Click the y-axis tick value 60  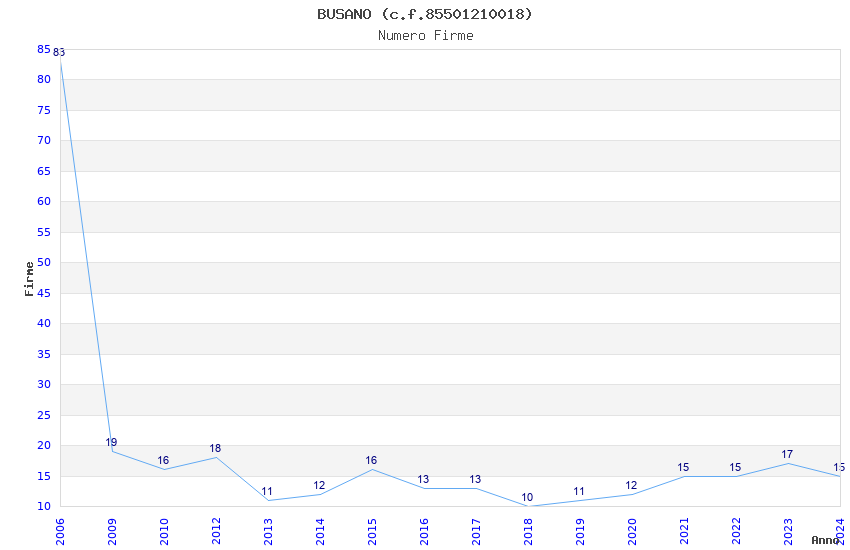click(x=44, y=202)
